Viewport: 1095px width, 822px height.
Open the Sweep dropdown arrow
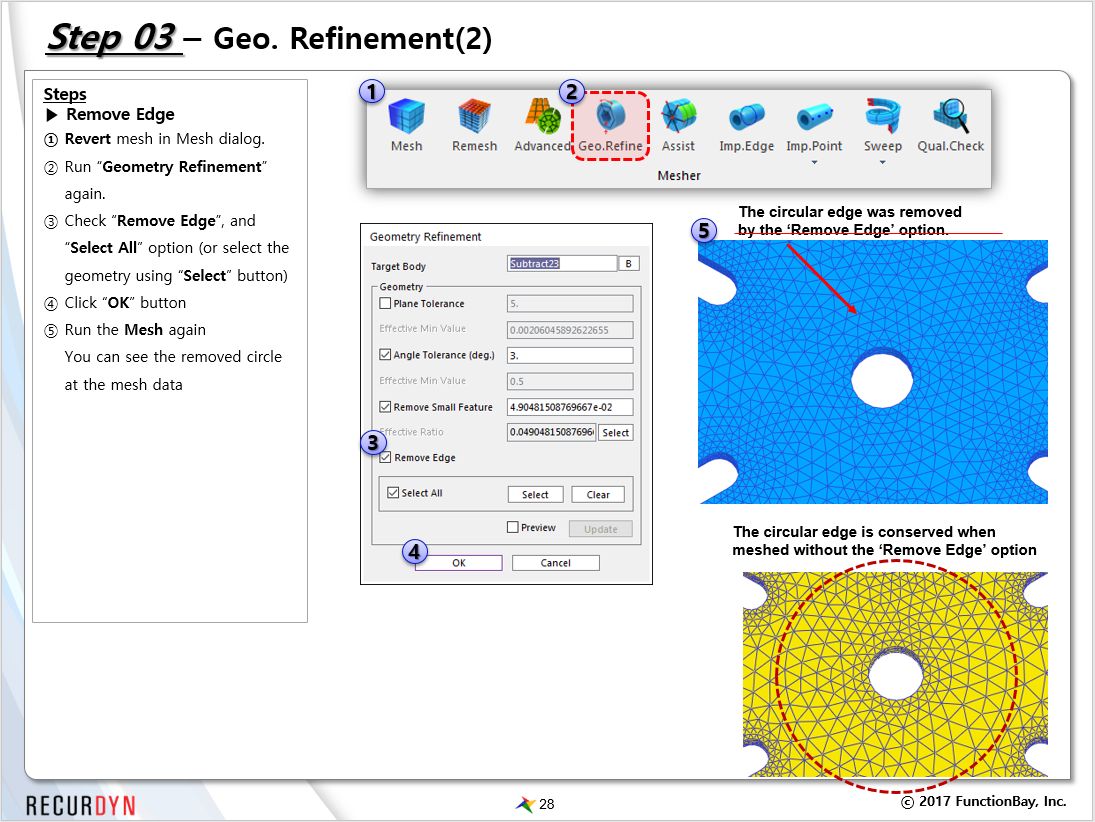point(881,161)
